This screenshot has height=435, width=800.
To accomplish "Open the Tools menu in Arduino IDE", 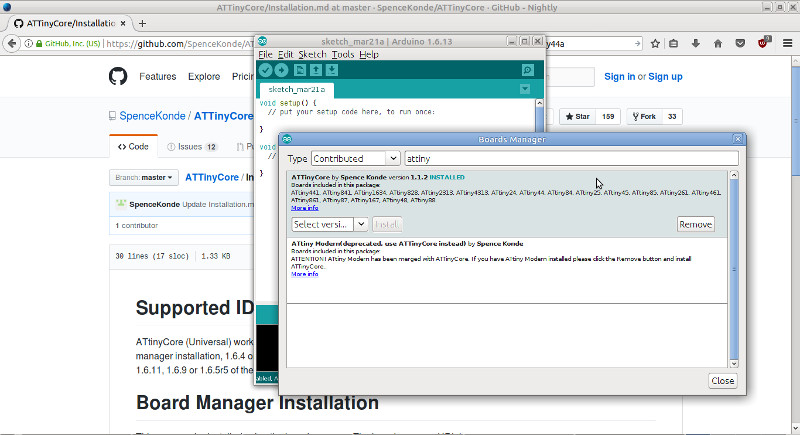I will coord(342,54).
